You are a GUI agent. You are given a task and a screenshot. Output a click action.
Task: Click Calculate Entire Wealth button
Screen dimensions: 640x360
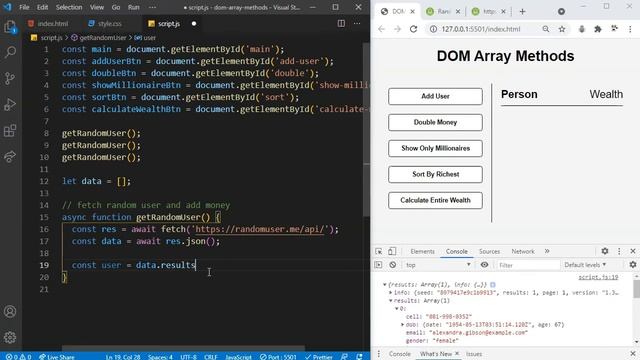[435, 200]
